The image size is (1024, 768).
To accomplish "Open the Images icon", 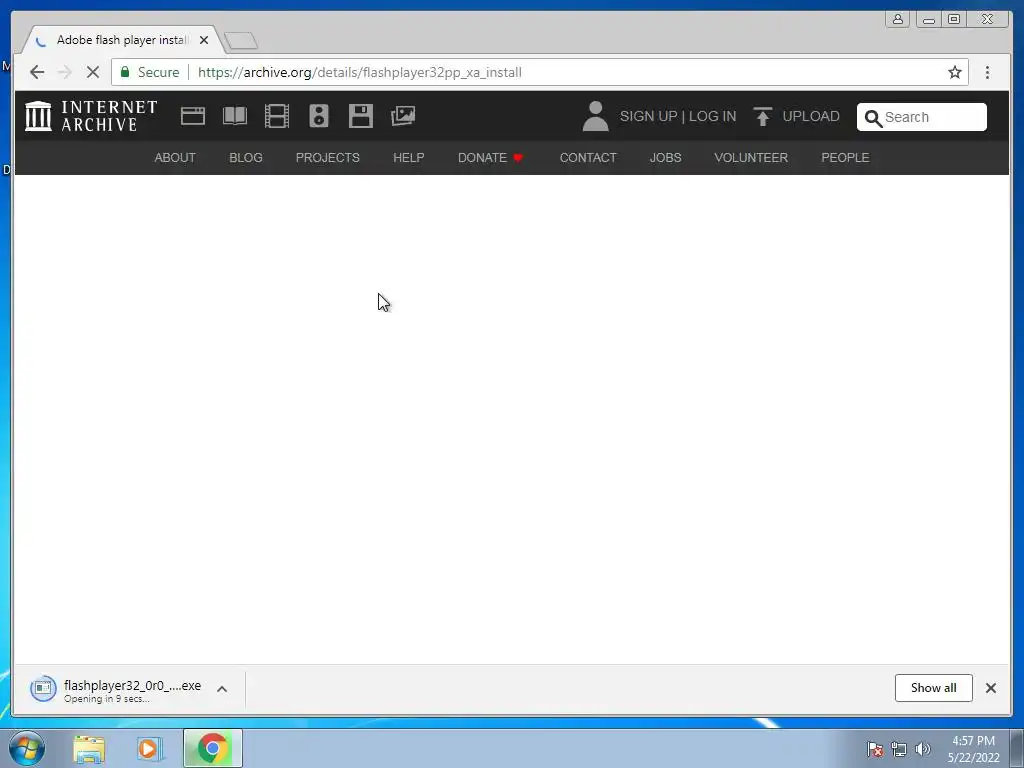I will [x=403, y=116].
